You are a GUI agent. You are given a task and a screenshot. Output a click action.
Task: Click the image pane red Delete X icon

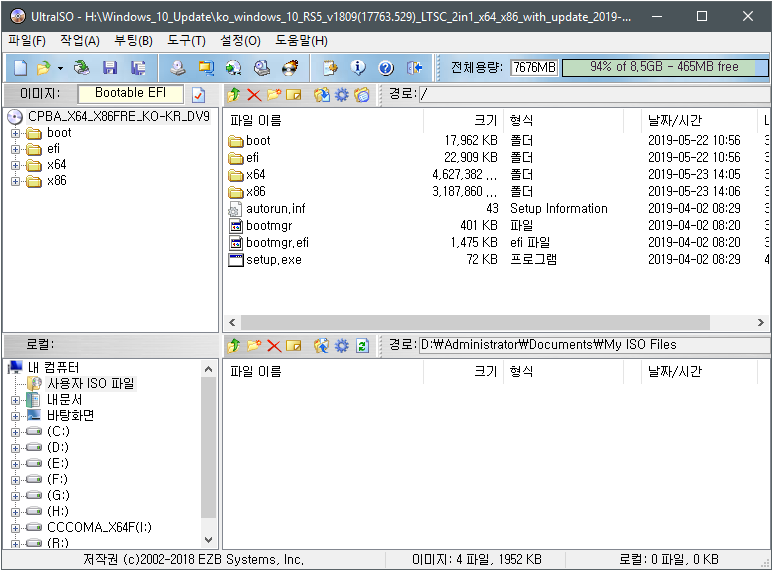(x=254, y=95)
